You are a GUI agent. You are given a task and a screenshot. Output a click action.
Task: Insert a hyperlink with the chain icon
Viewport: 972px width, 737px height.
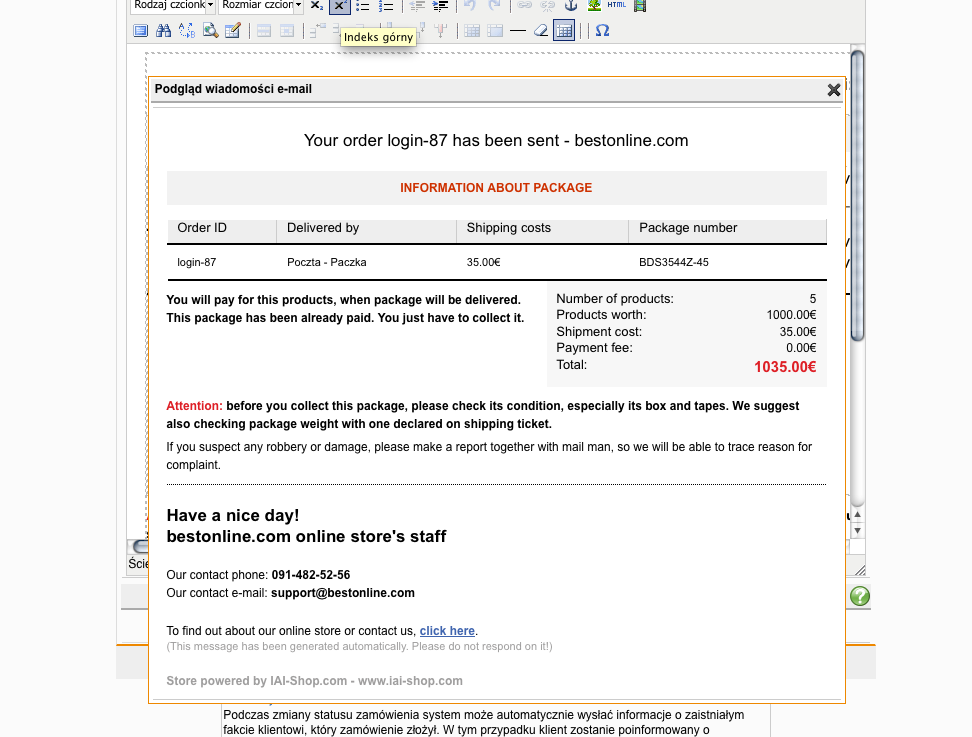click(x=524, y=6)
